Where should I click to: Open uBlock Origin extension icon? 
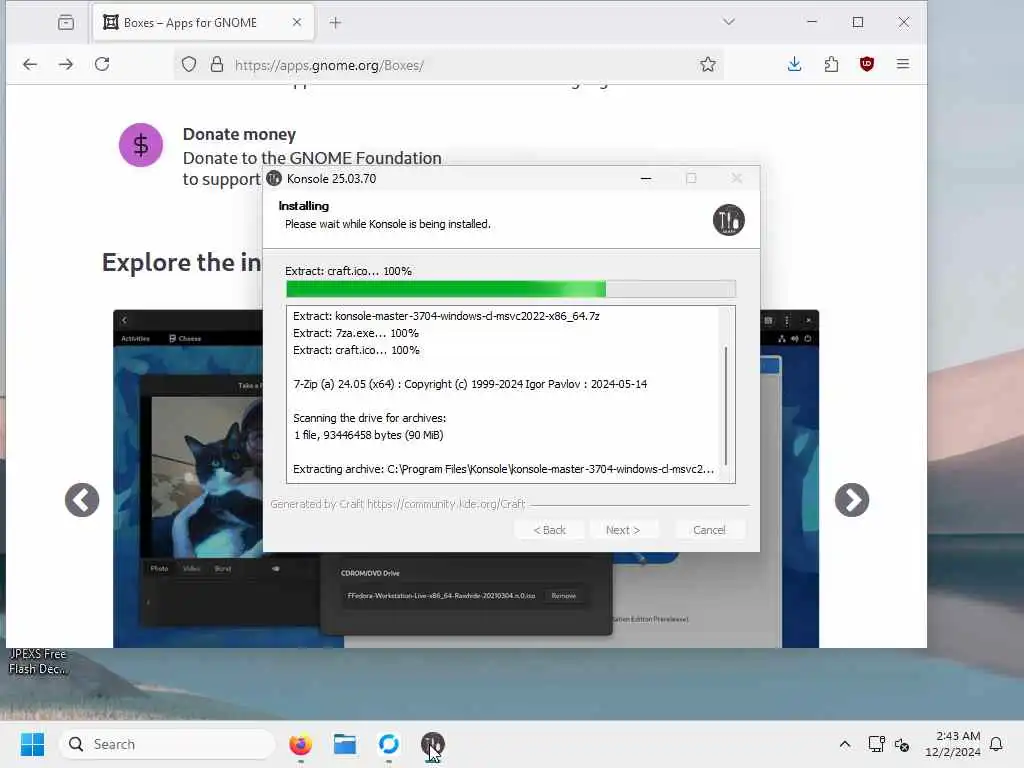867,64
